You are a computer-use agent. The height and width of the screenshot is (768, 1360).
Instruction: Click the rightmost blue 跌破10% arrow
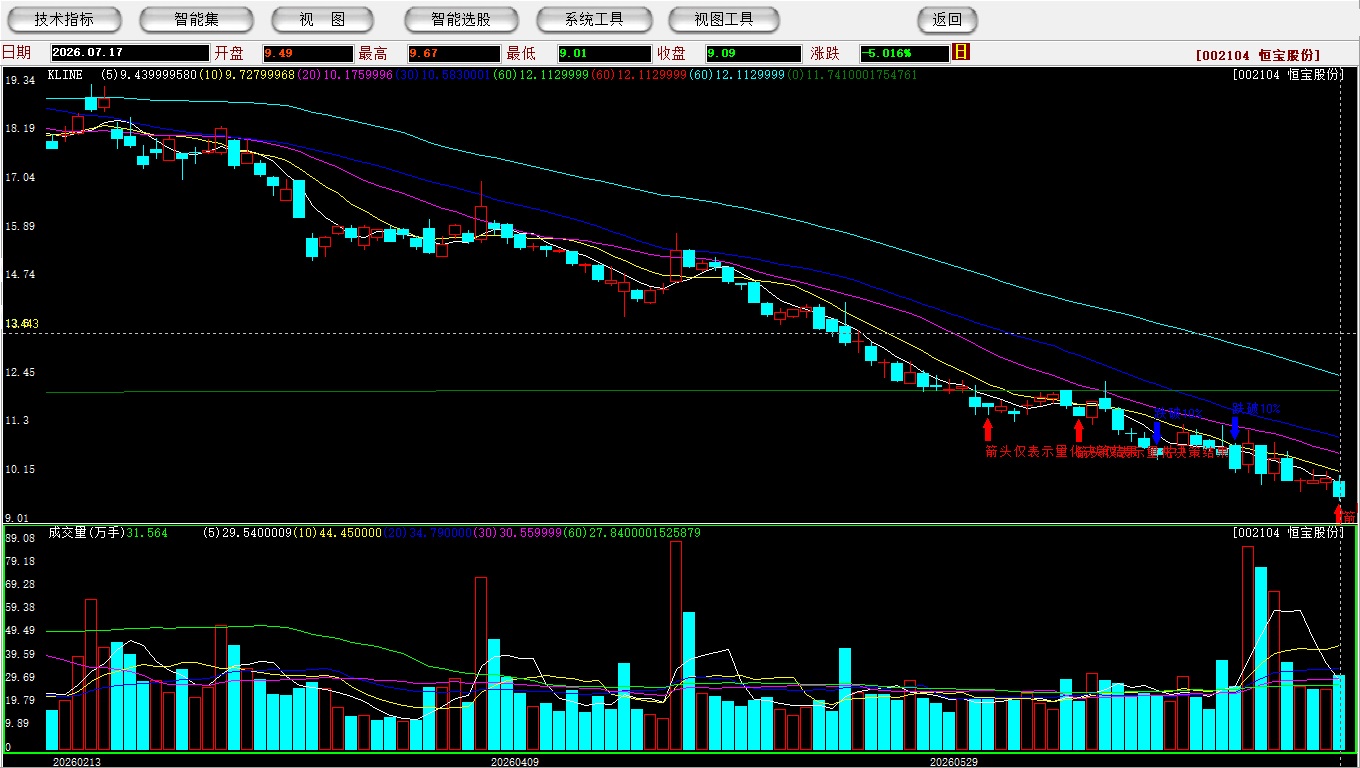point(1235,427)
